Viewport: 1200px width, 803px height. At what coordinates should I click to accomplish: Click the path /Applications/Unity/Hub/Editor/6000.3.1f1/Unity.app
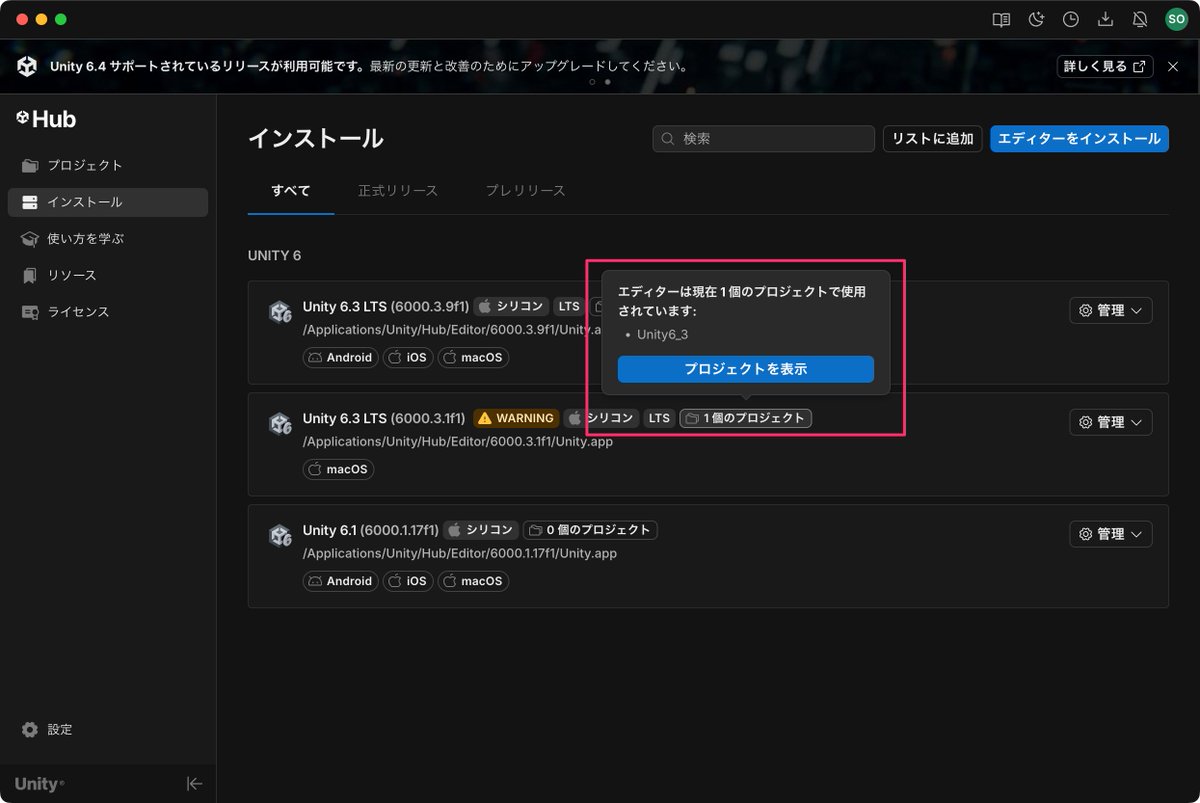[x=458, y=441]
